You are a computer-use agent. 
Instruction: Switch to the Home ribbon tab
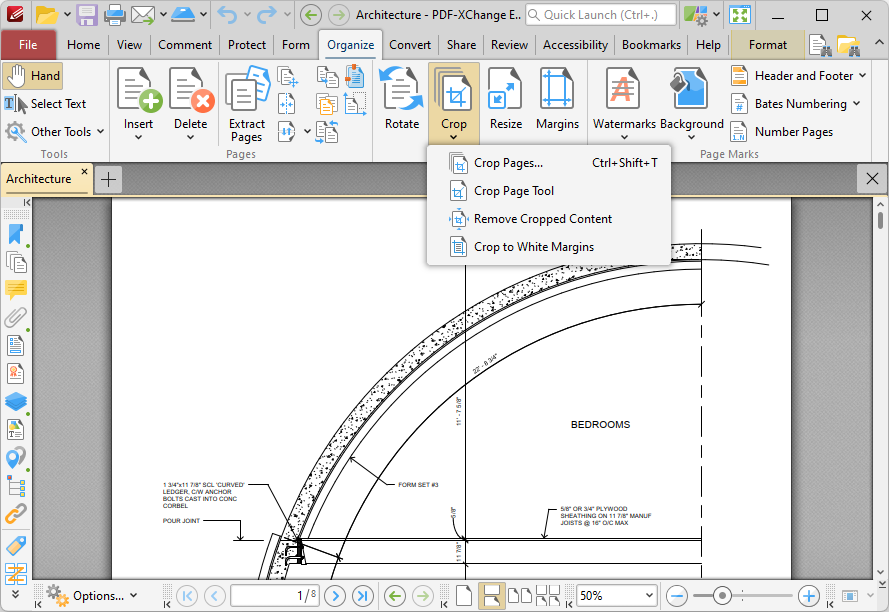click(83, 45)
